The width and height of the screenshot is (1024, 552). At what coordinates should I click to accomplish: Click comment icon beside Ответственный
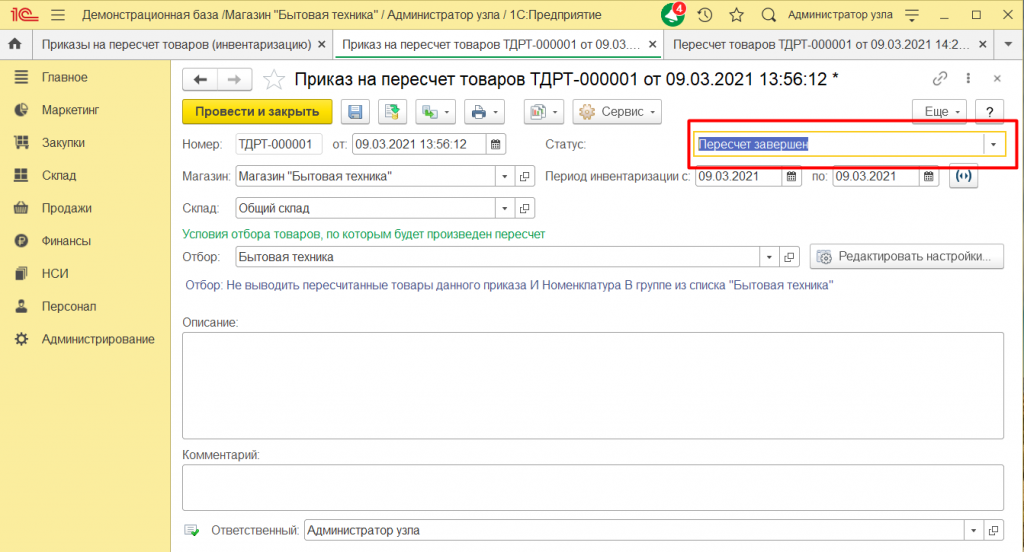pos(191,530)
